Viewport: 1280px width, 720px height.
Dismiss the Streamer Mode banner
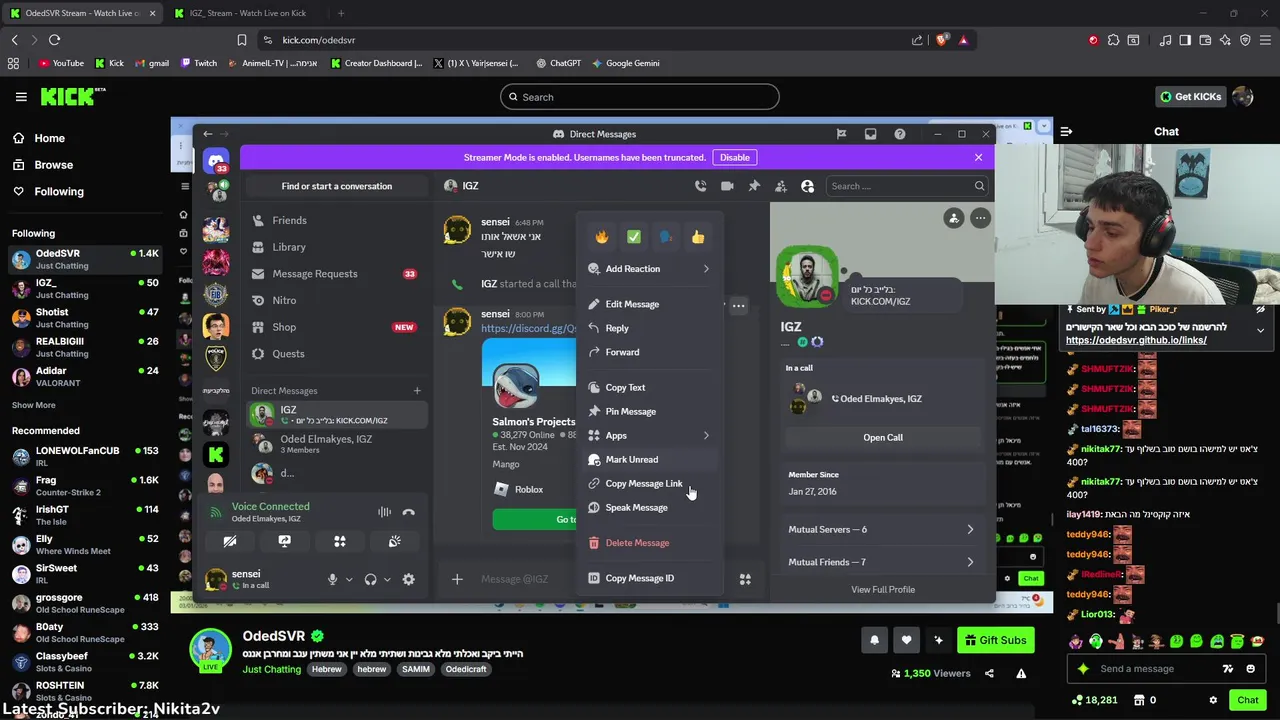point(978,157)
